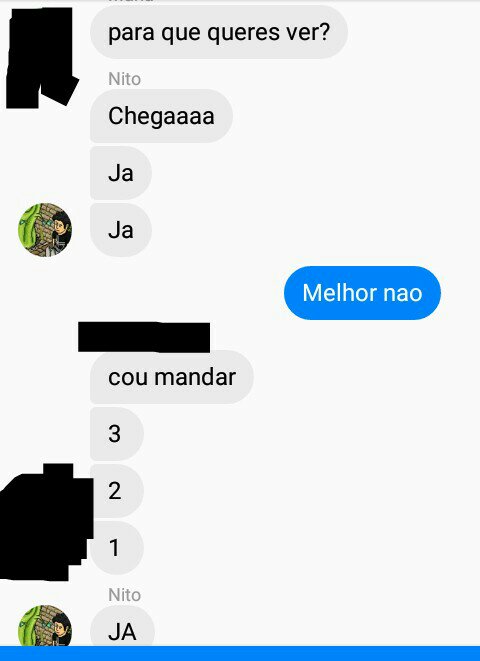Select the blue 'Melhor nao' sent message
480x661 pixels.
[x=362, y=293]
